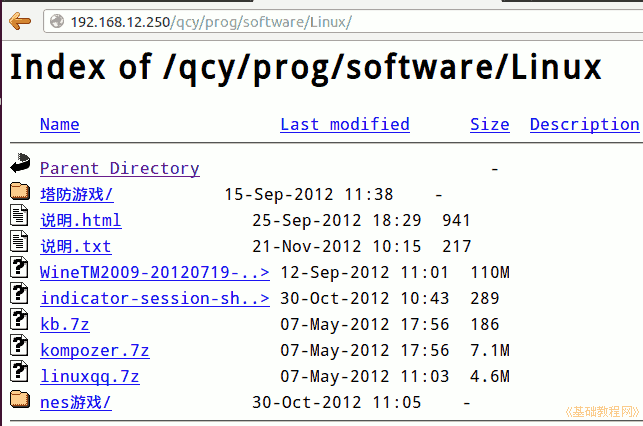Download the WineTM2009-20120719 file

[x=155, y=273]
